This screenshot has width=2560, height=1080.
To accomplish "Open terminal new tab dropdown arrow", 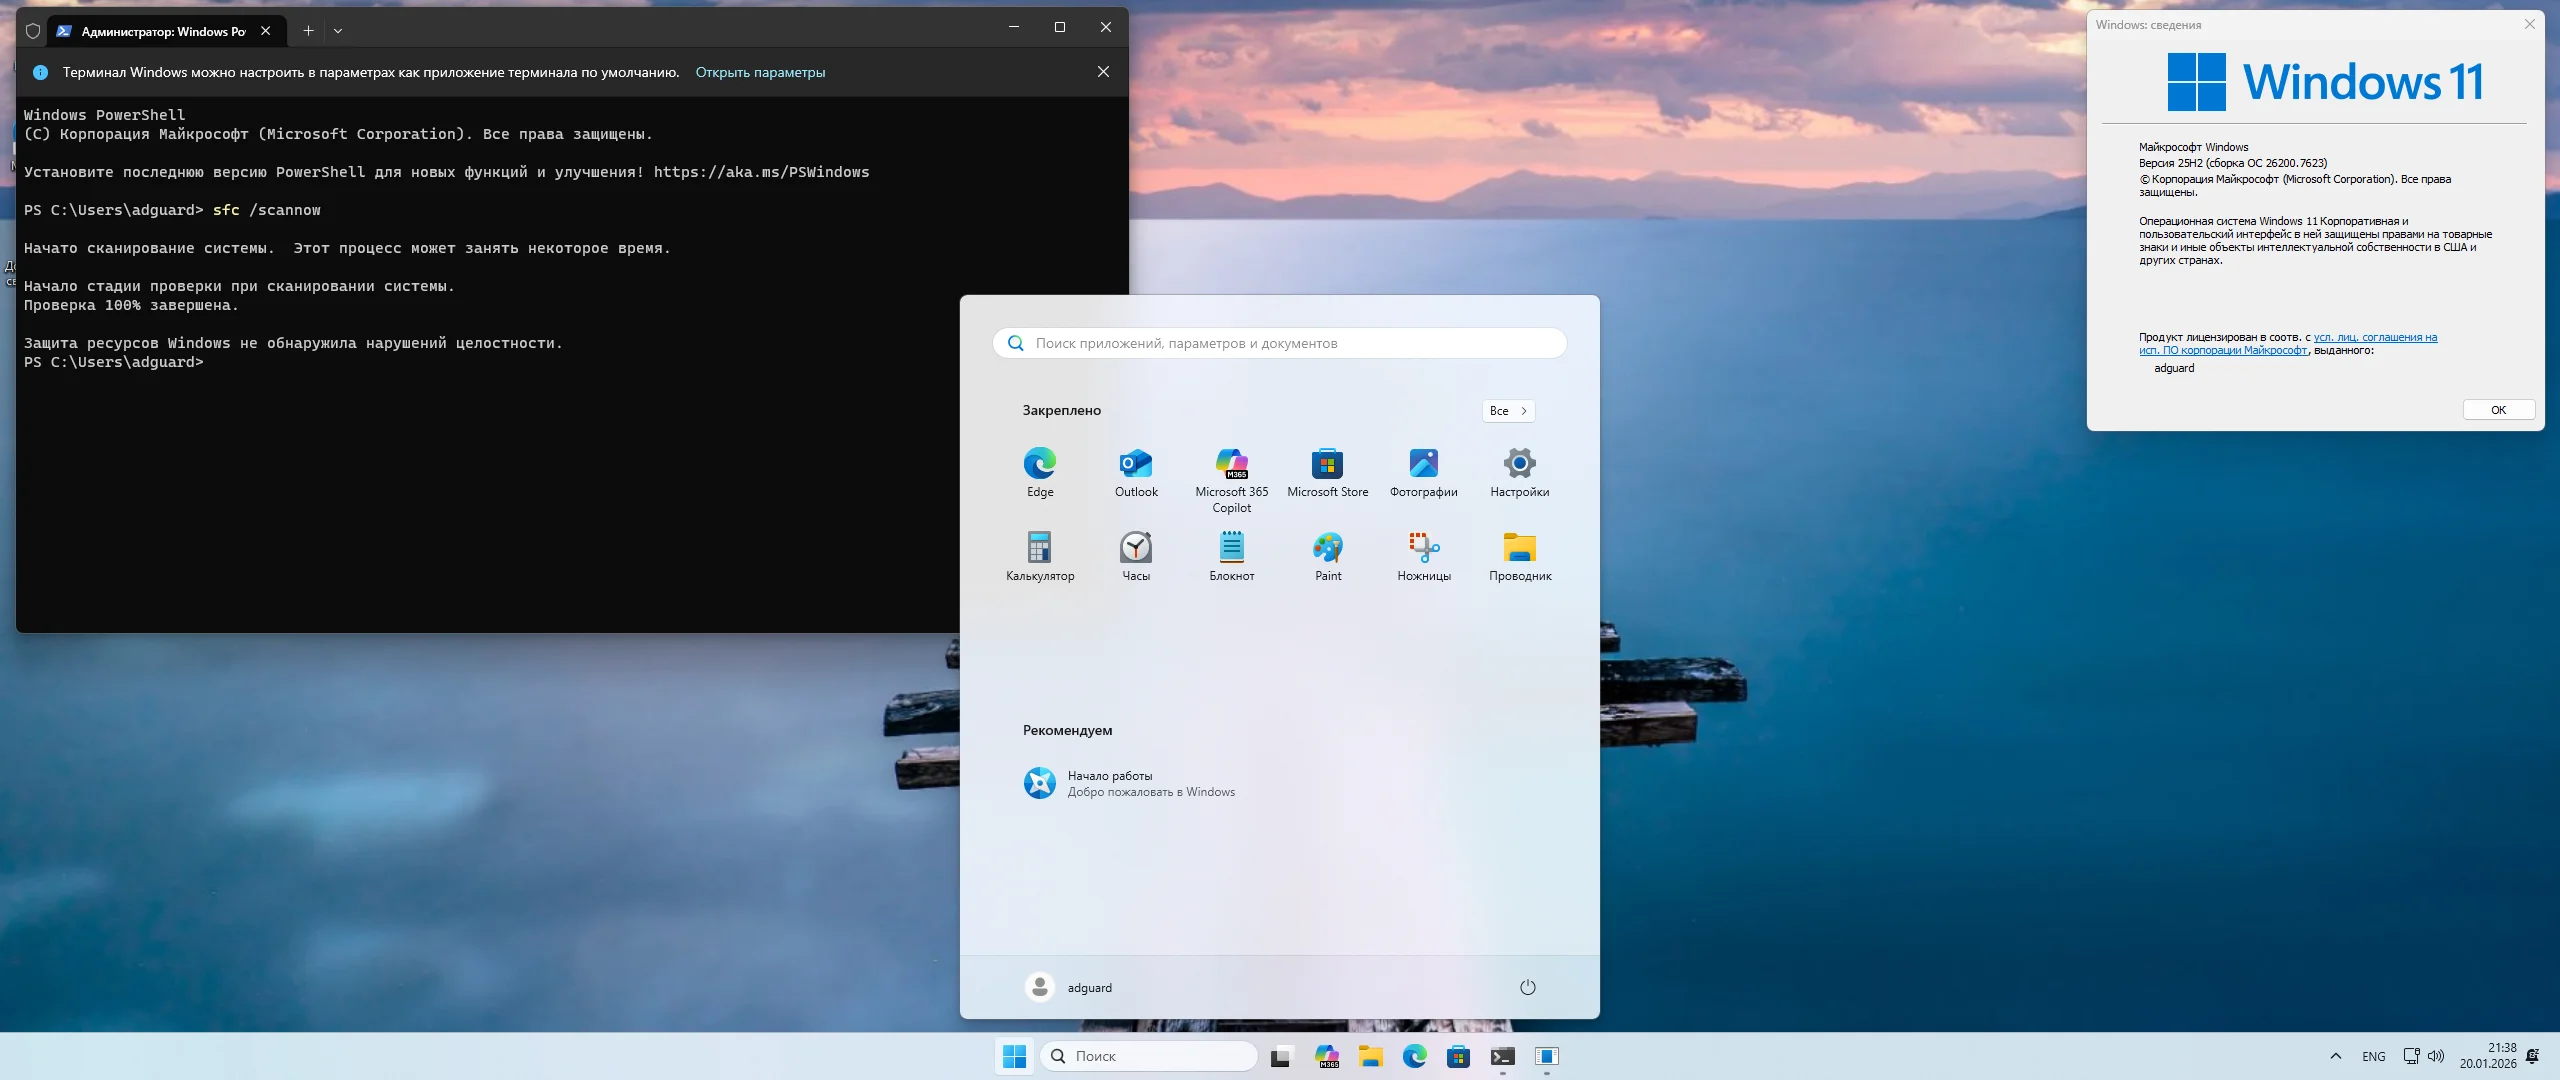I will coord(338,31).
